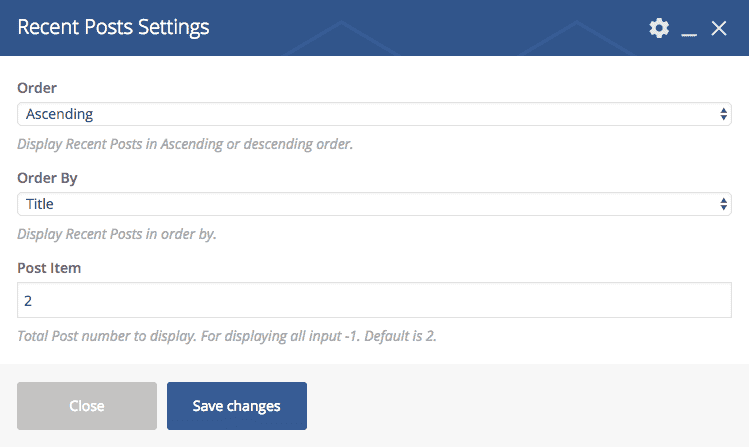Click the up-down arrows on Order By select

click(x=724, y=204)
